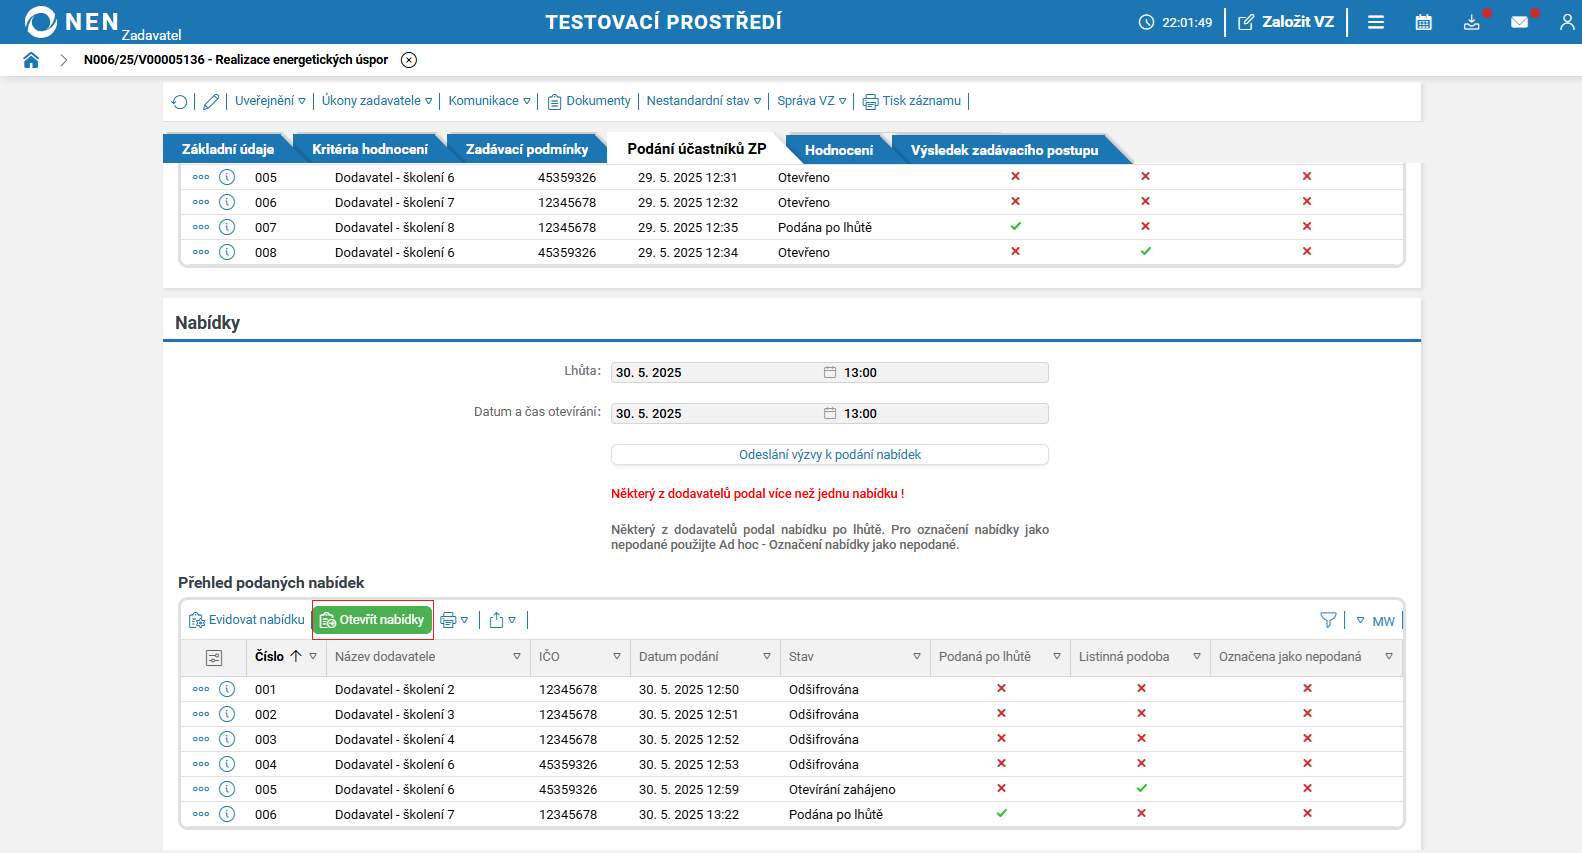Image resolution: width=1582 pixels, height=853 pixels.
Task: Click info icon for offer 003
Action: pyautogui.click(x=227, y=739)
